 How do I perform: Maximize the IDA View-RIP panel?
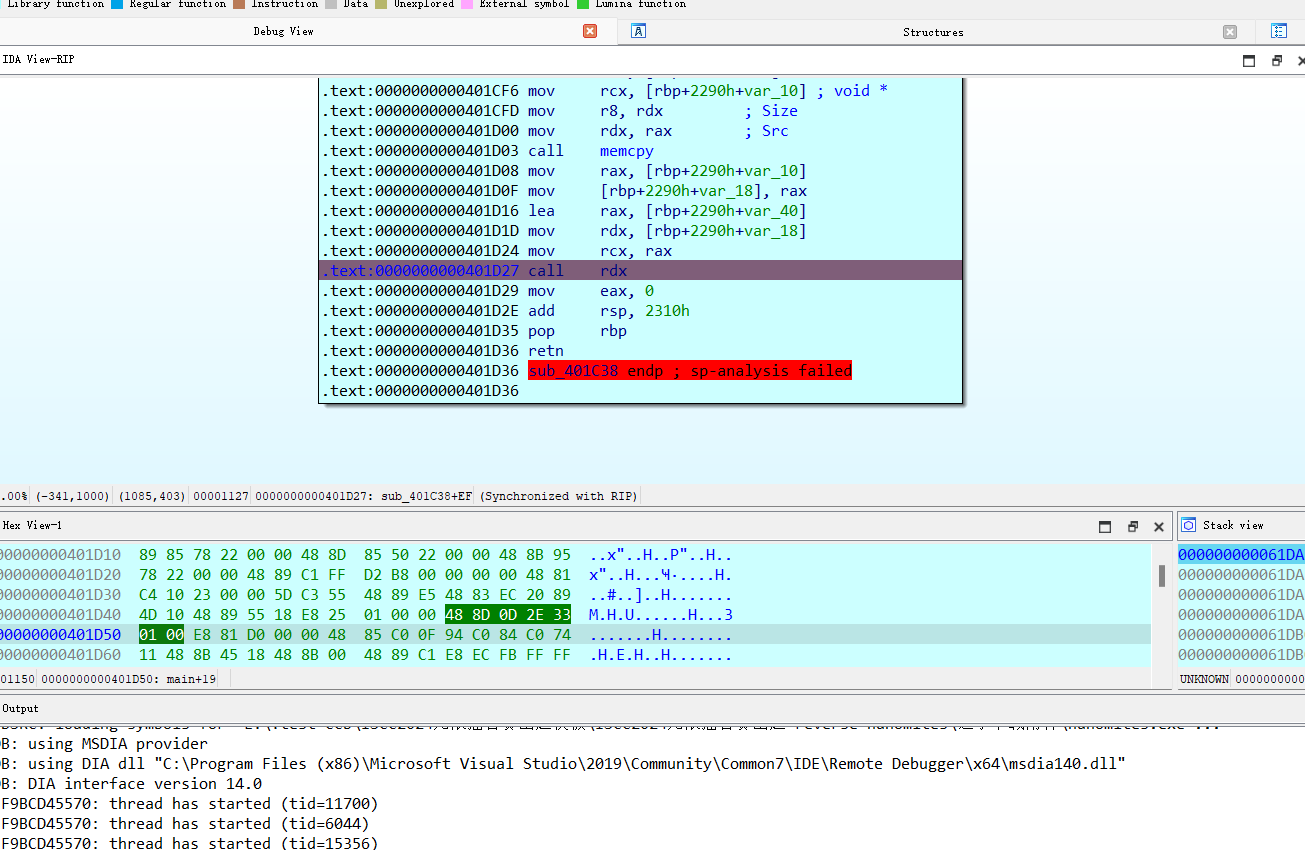(1249, 61)
